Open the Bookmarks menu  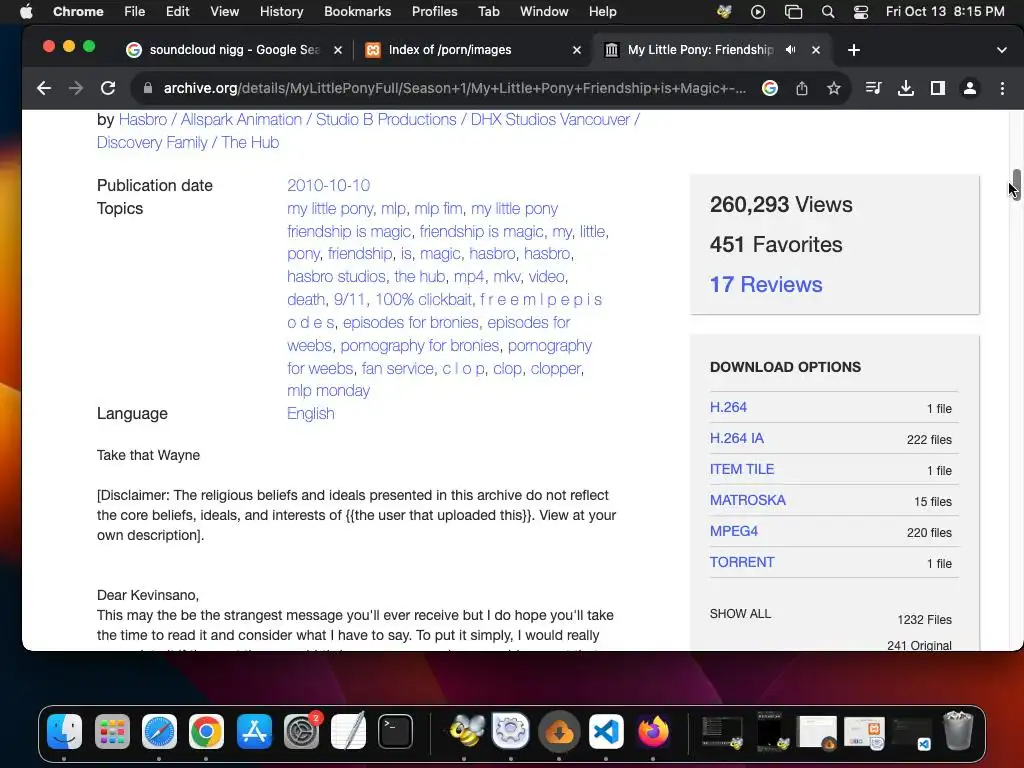click(357, 11)
